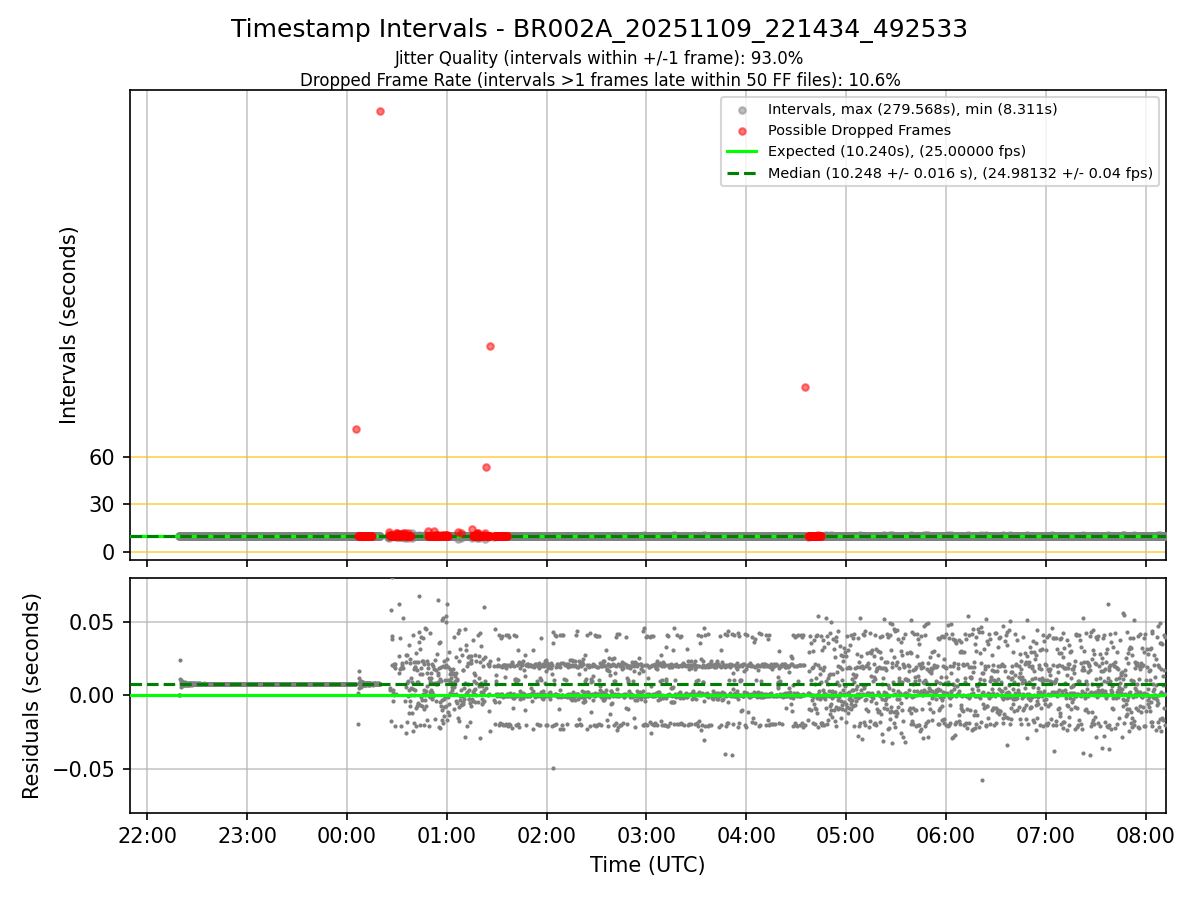1200x900 pixels.
Task: Click the 'Jitter Quality' subtitle line
Action: (x=599, y=58)
